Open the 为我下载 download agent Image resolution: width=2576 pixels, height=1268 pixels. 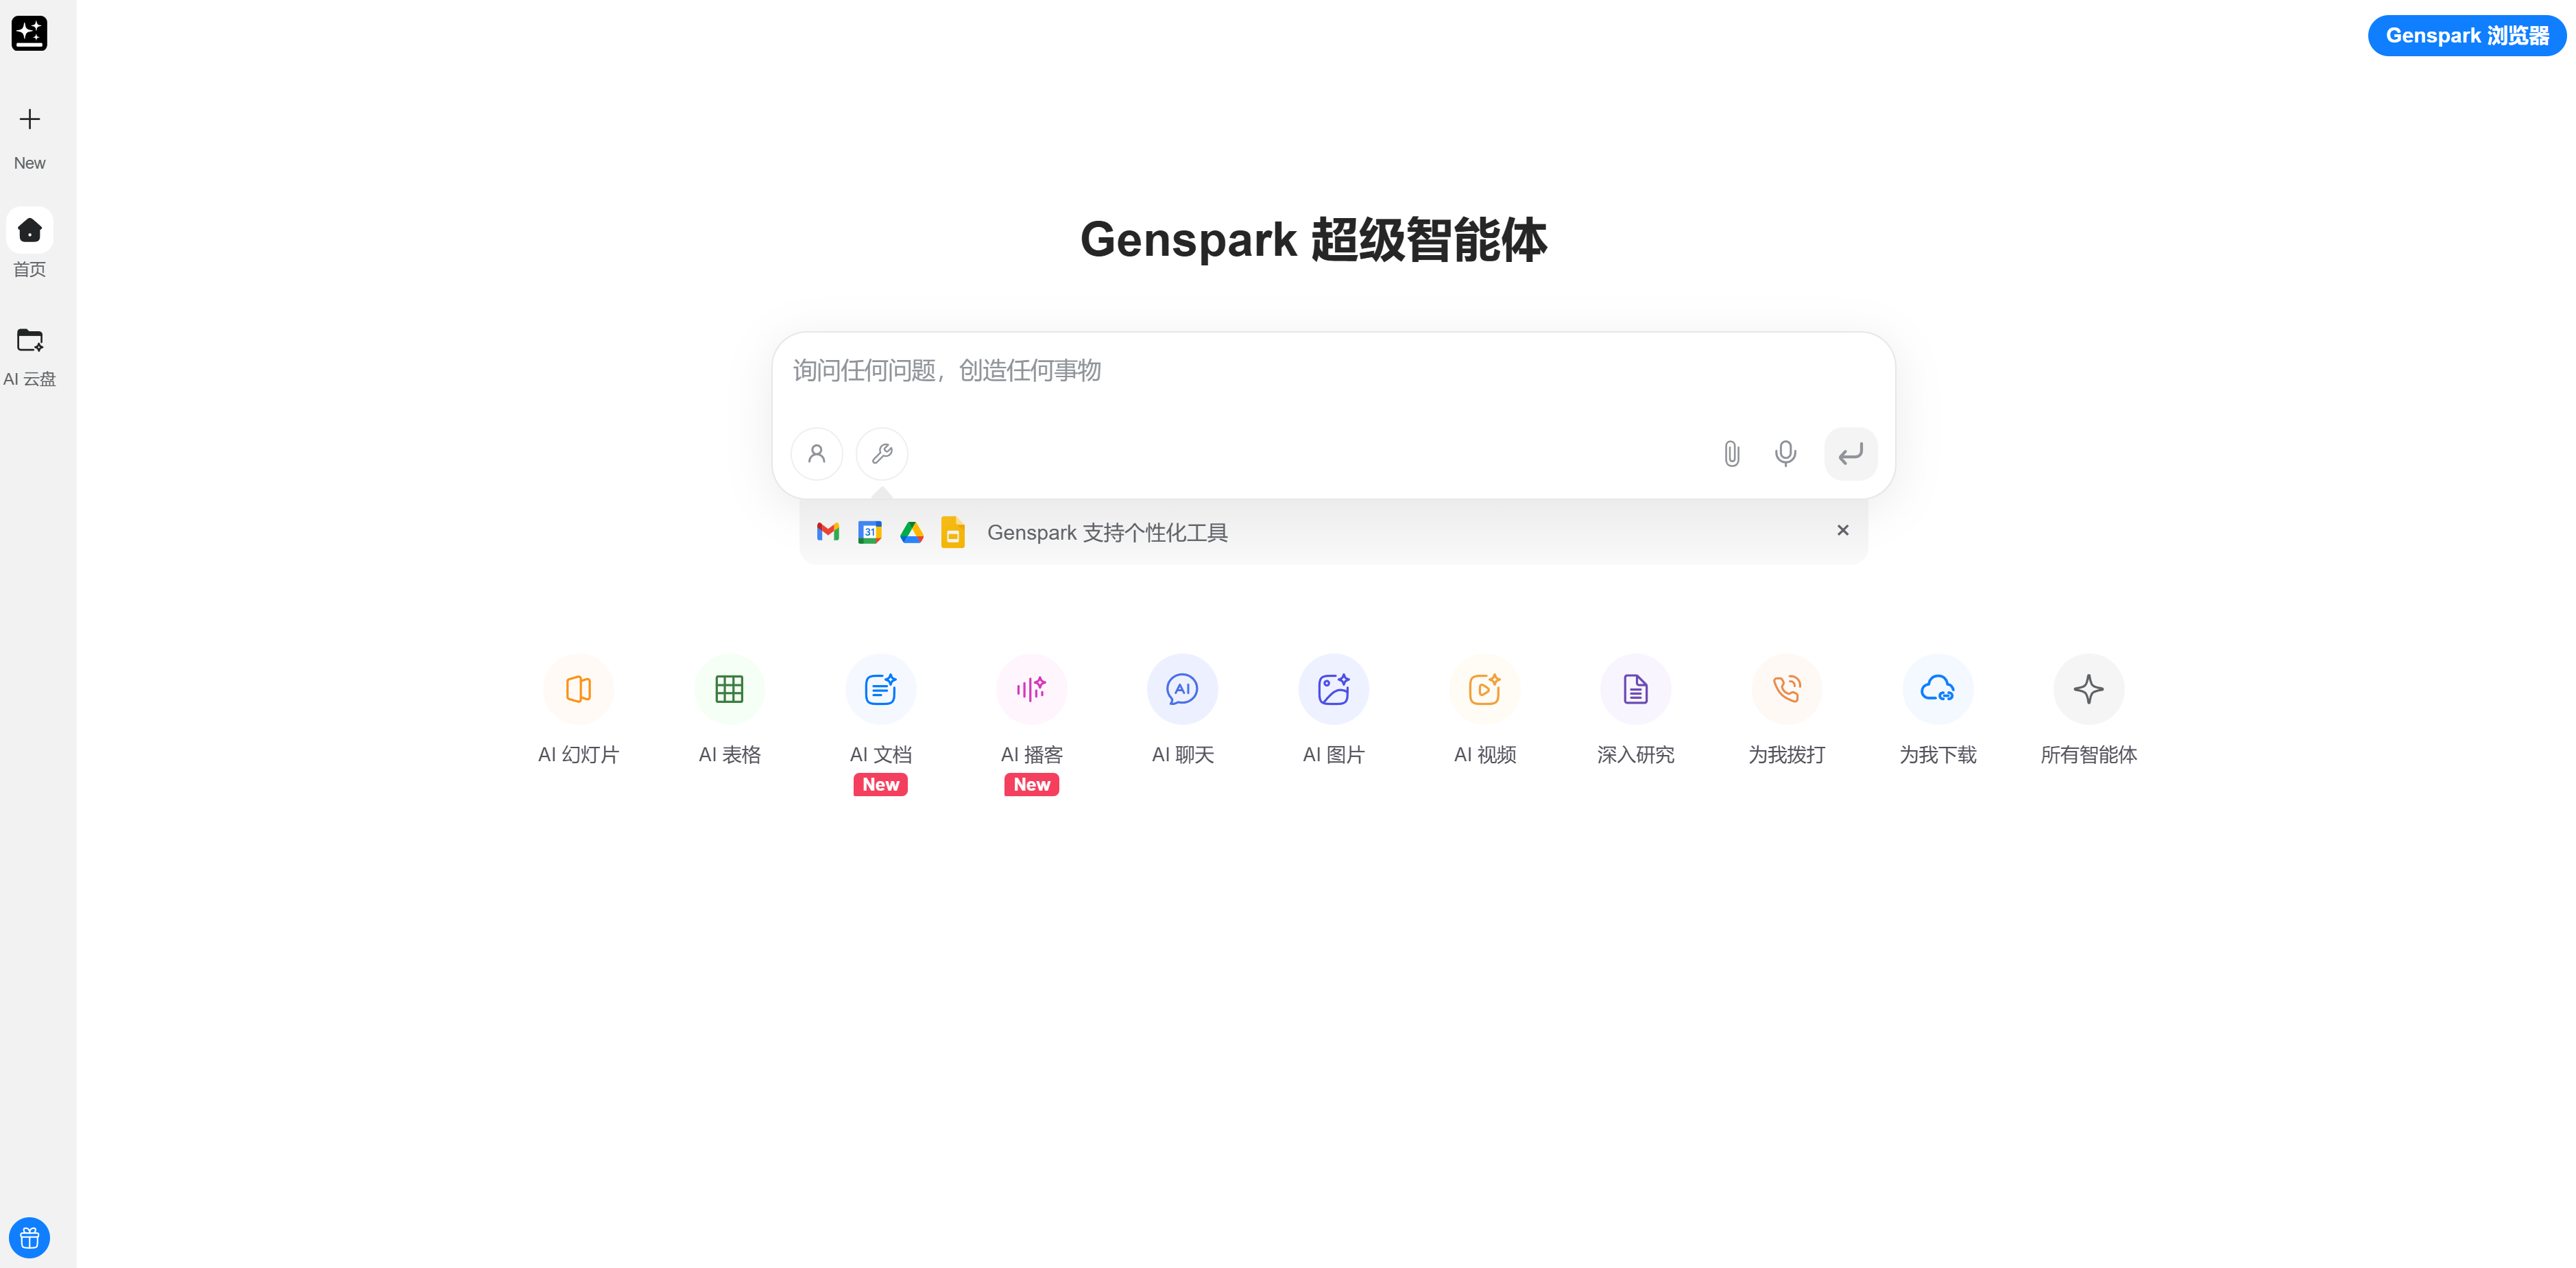1937,711
